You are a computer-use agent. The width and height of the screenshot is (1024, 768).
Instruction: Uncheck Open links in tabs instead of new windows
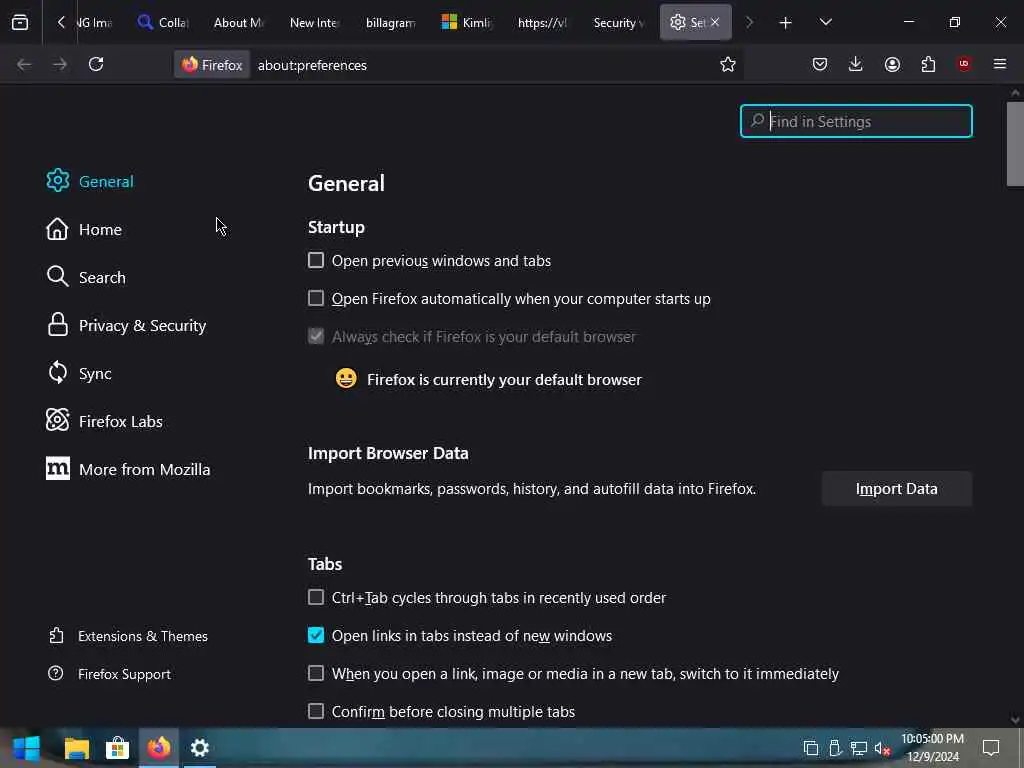point(316,635)
